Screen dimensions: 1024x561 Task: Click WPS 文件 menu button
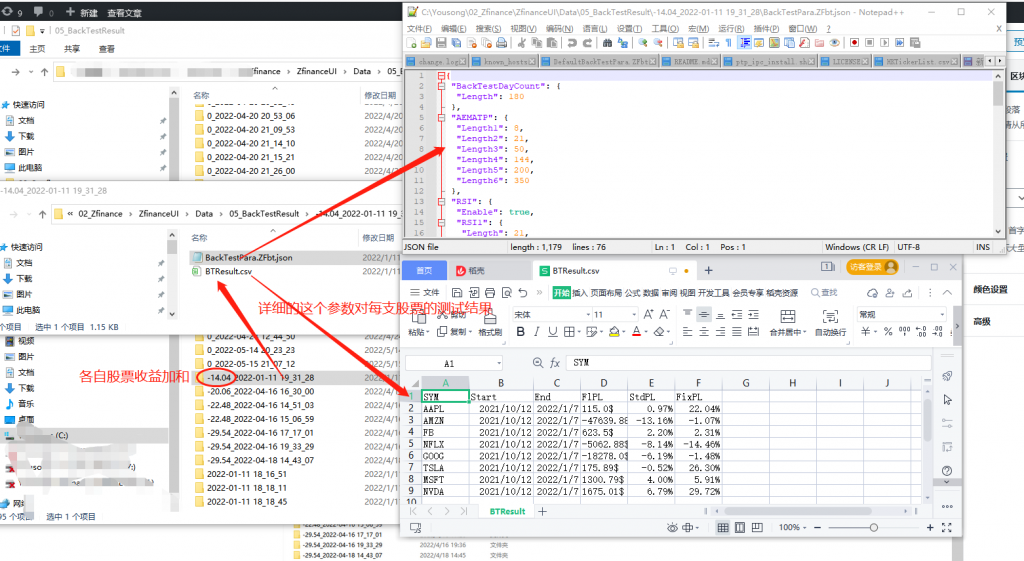point(425,293)
